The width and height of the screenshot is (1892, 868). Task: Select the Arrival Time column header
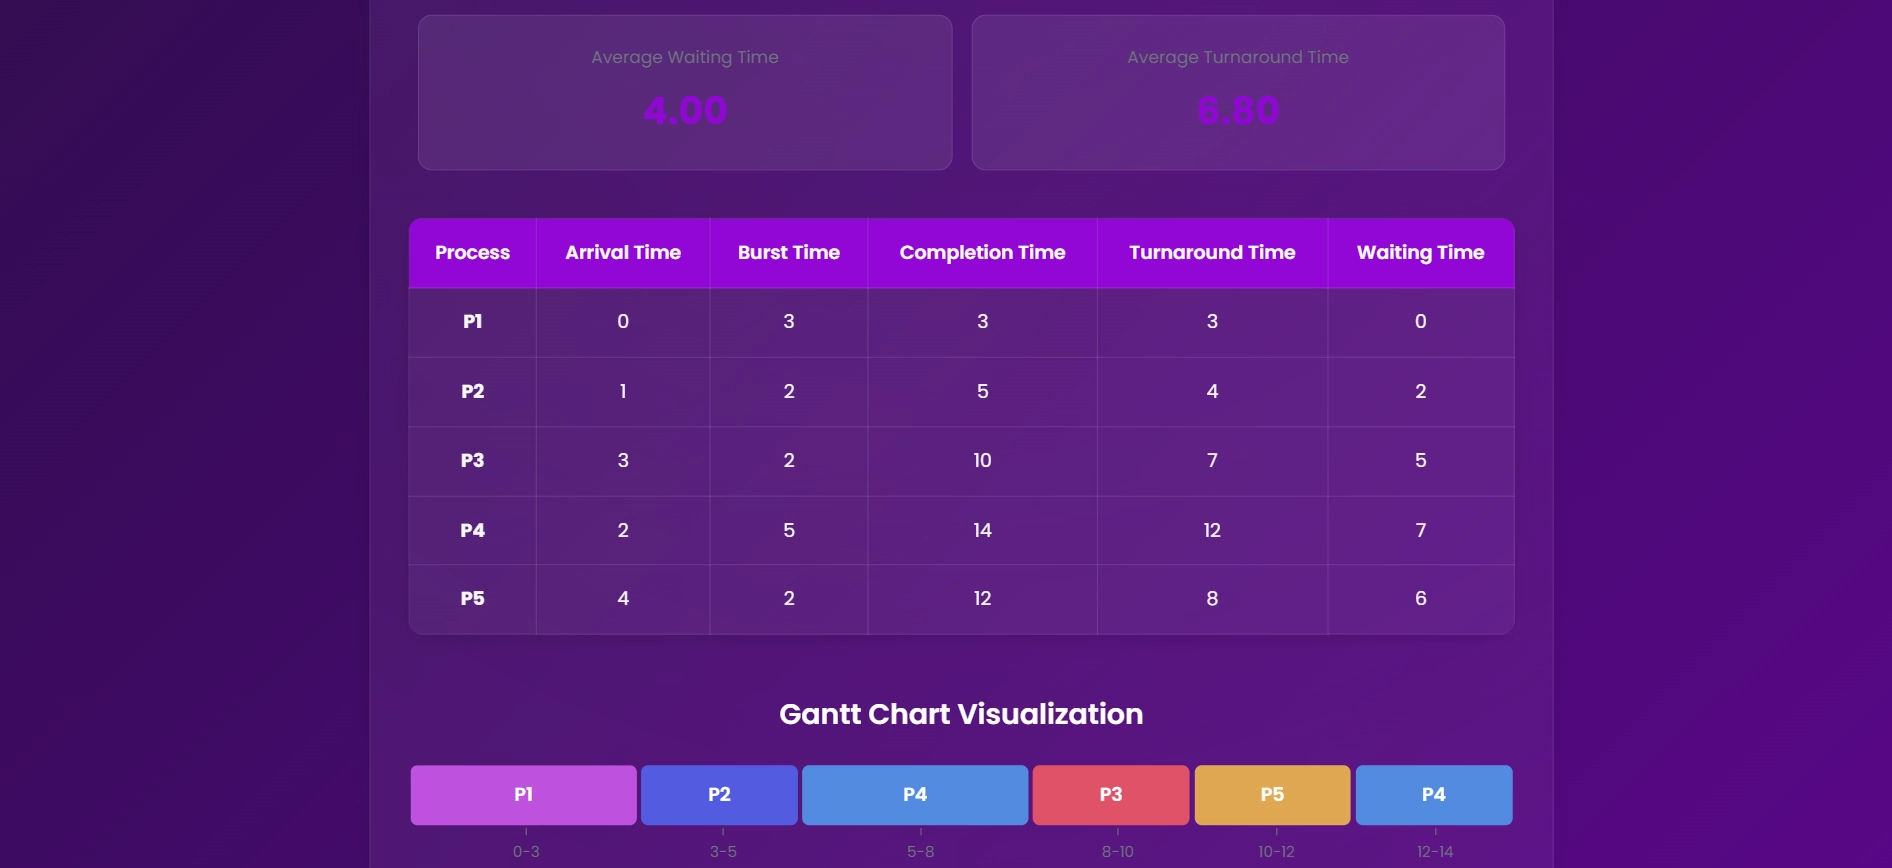coord(623,253)
